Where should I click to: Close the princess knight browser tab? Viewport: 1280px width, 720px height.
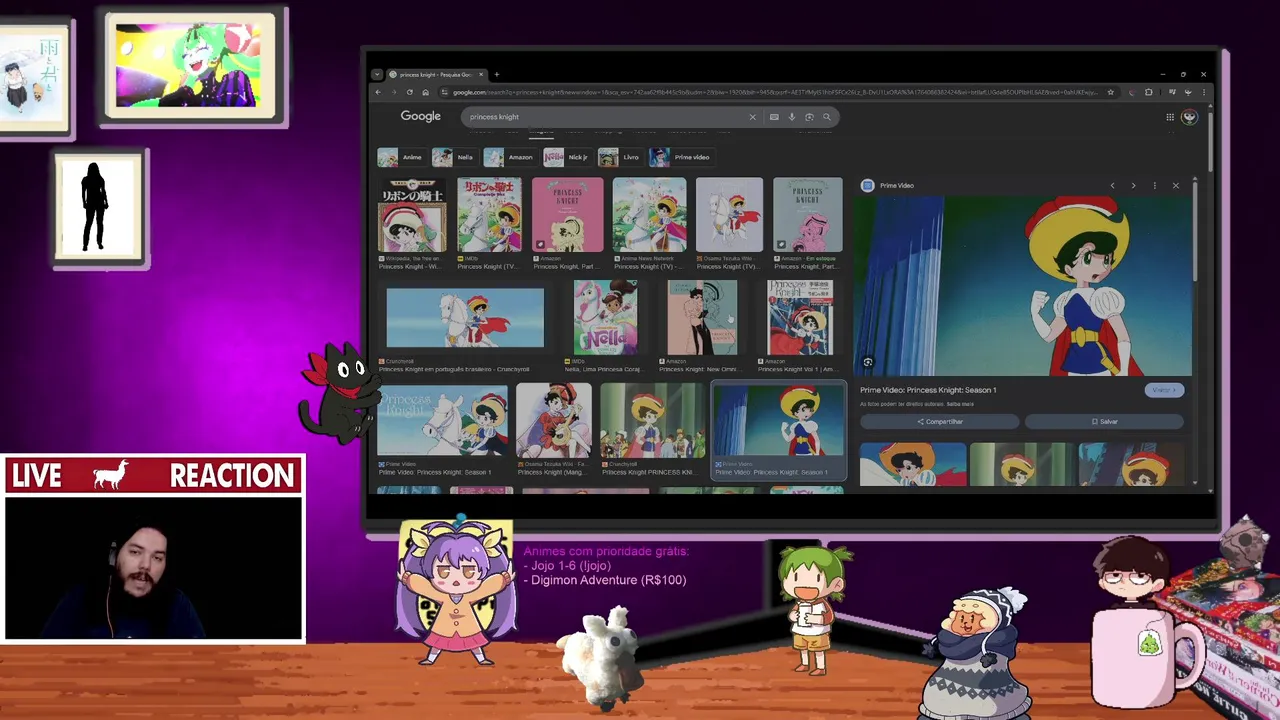click(481, 74)
